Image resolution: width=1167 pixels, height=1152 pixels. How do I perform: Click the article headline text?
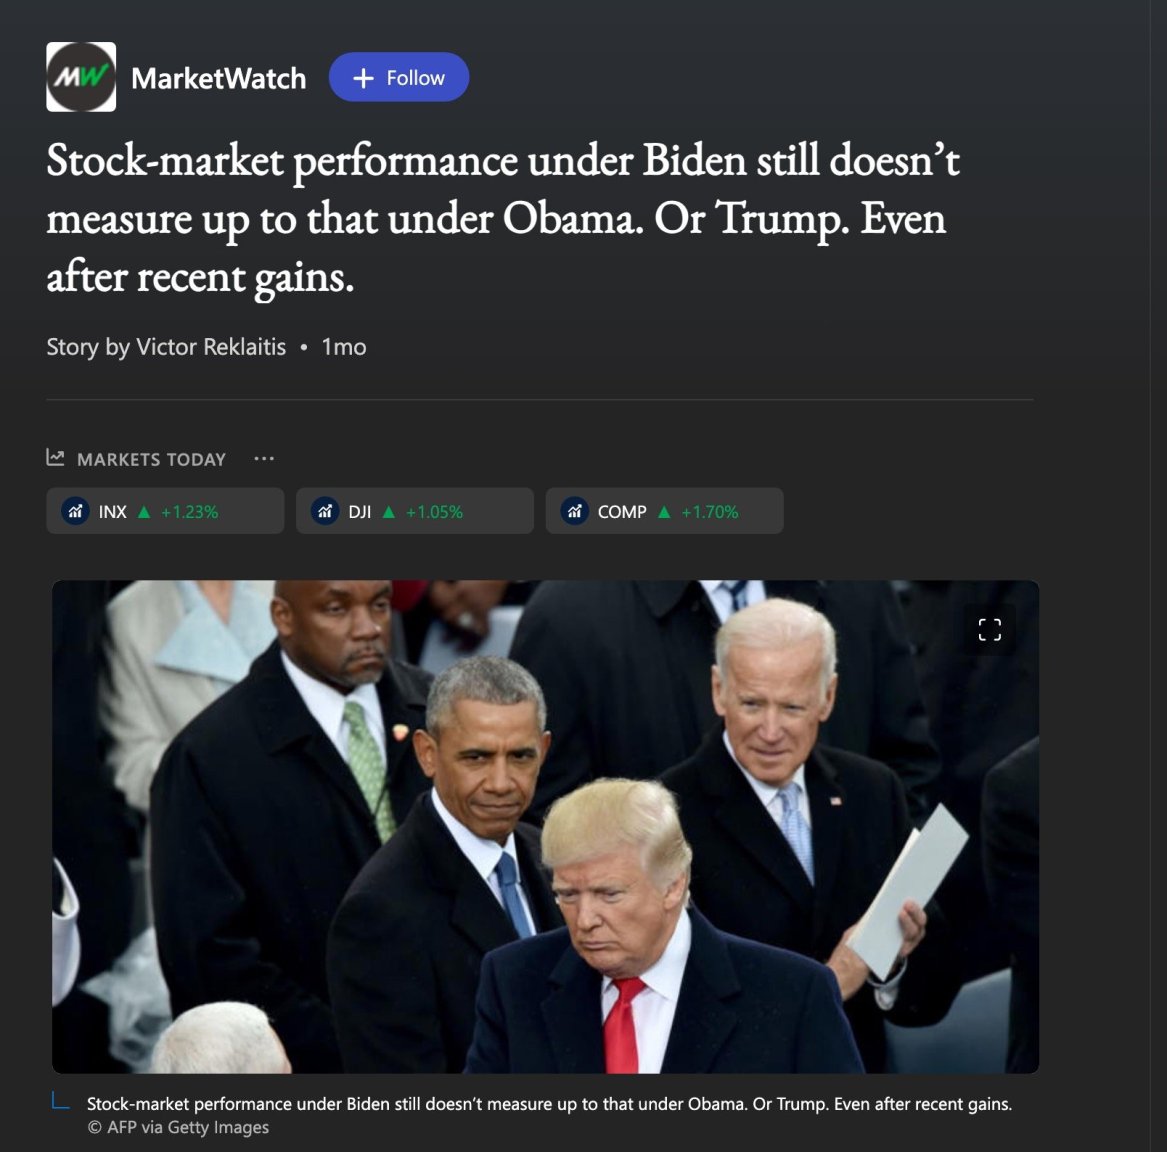point(503,218)
